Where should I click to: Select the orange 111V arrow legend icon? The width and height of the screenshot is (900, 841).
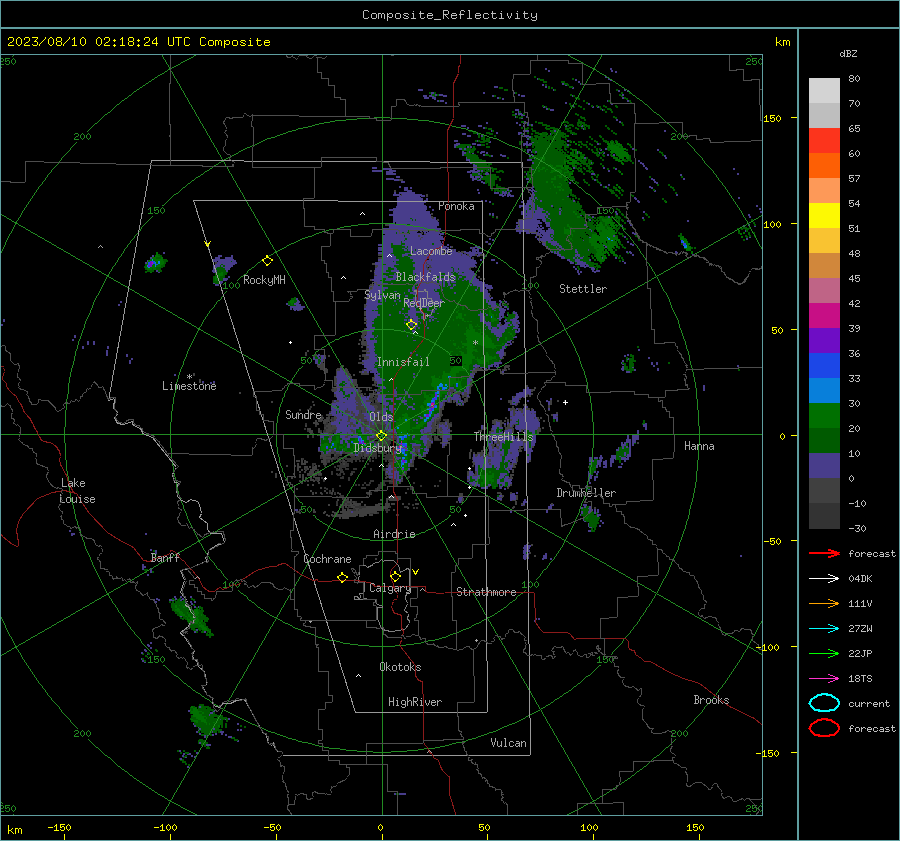tap(824, 603)
